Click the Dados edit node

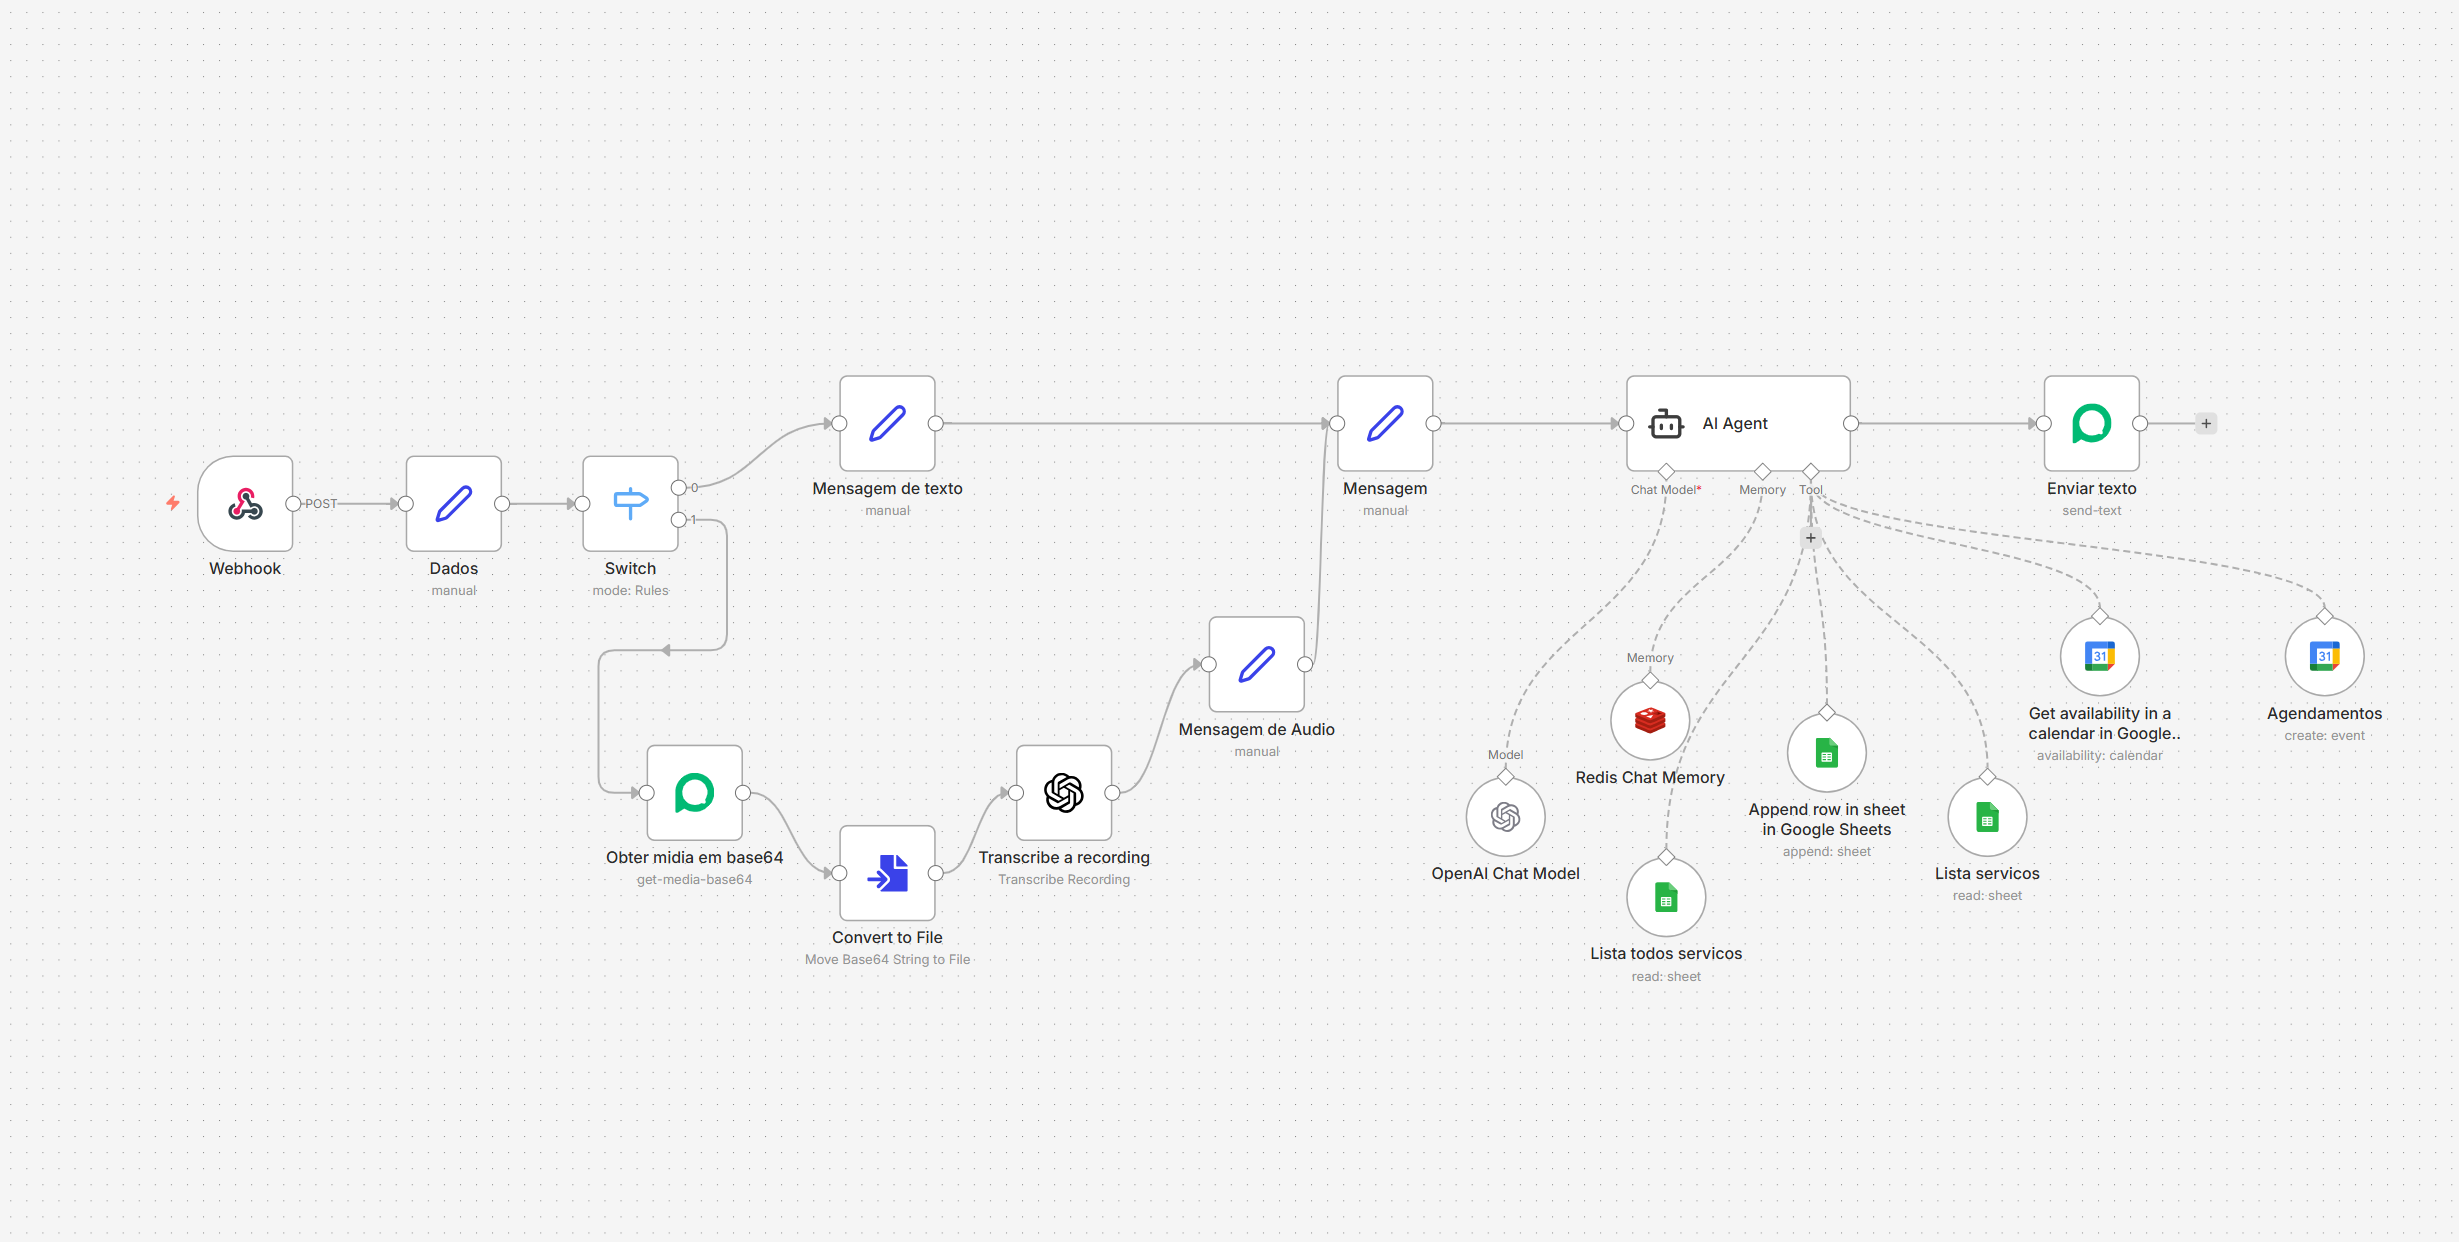(x=453, y=503)
